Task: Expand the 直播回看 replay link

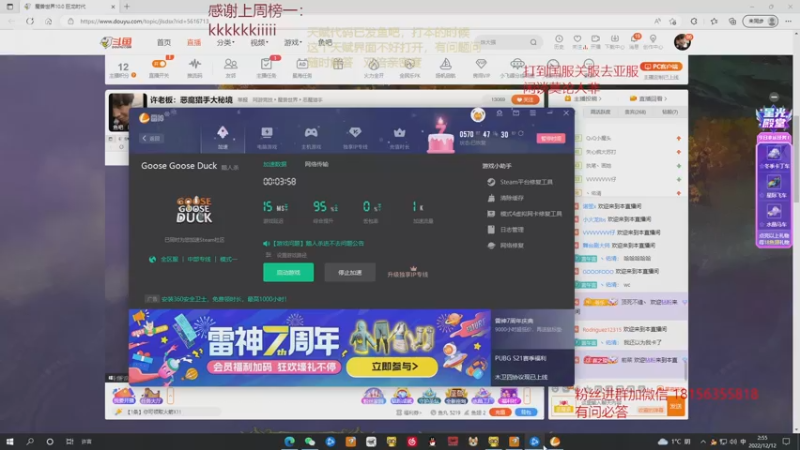Action: click(648, 98)
